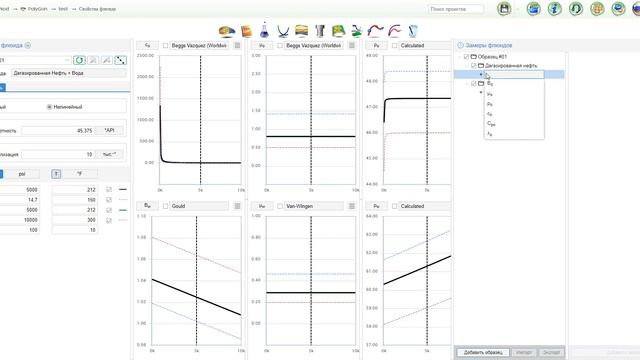Open the top μo chart correlation dropdown

point(313,45)
